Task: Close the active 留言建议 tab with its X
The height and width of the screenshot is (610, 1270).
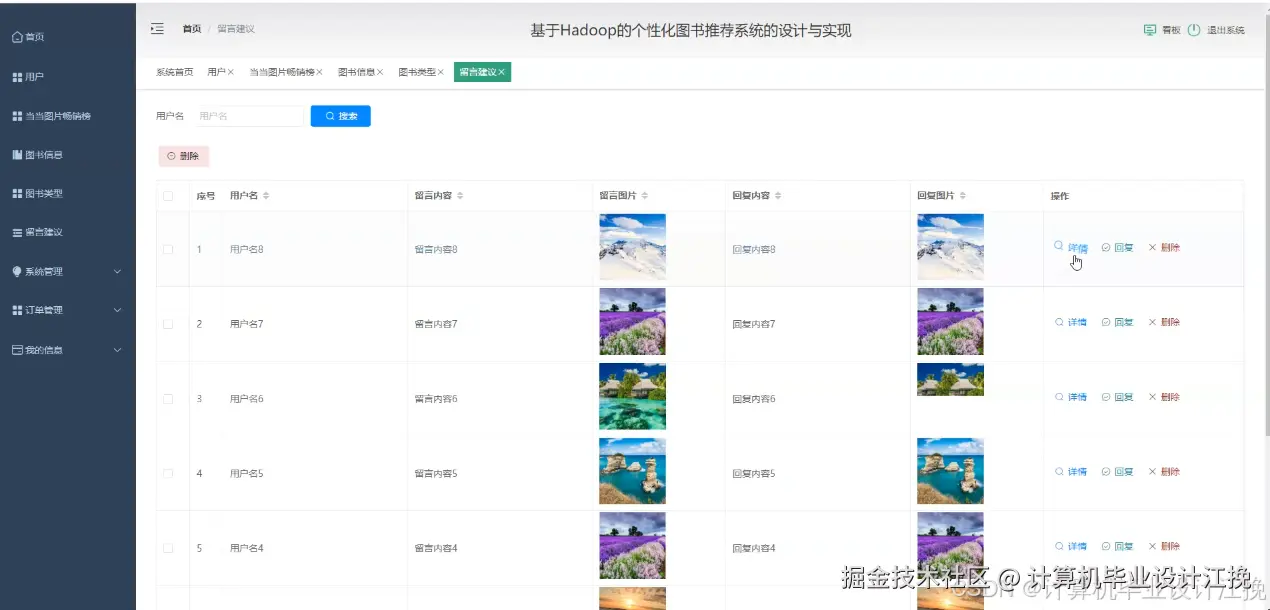Action: (502, 72)
